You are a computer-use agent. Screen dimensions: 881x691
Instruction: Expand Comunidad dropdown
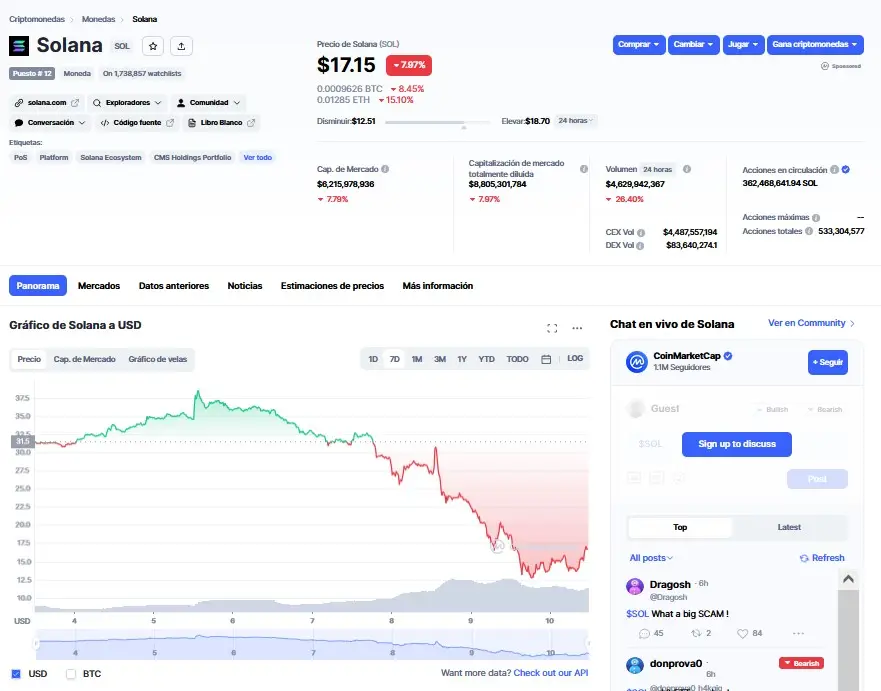pos(208,103)
